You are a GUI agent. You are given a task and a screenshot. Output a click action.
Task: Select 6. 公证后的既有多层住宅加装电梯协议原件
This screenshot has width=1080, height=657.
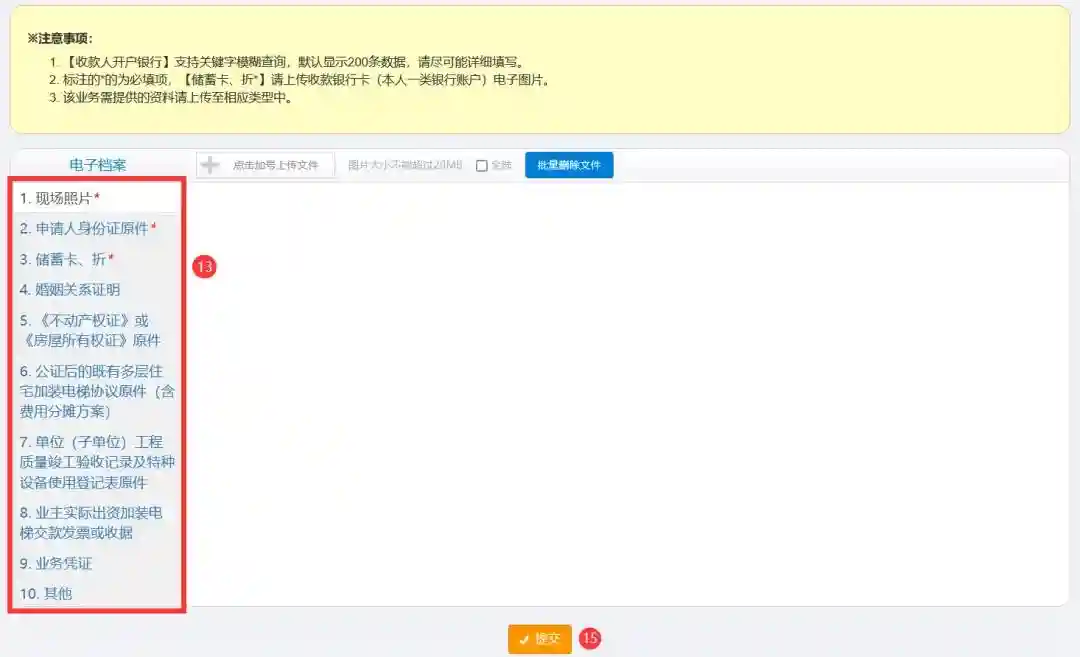[x=97, y=391]
